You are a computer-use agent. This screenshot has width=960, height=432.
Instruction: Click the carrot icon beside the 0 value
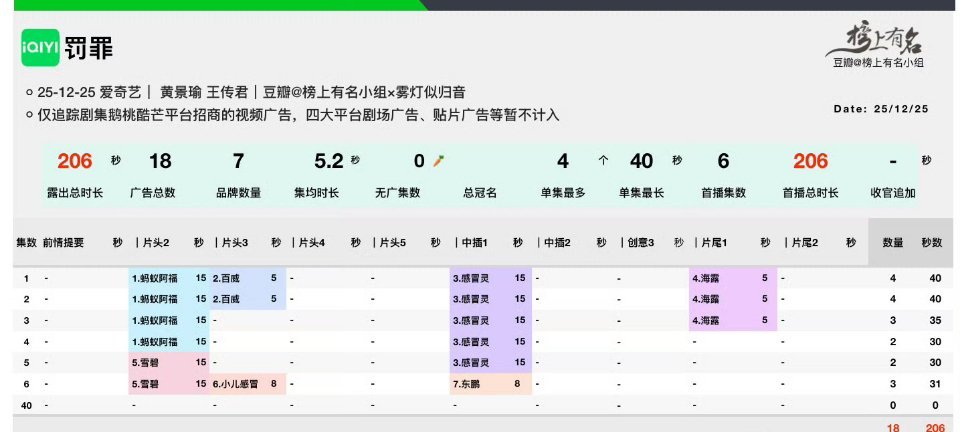[438, 161]
